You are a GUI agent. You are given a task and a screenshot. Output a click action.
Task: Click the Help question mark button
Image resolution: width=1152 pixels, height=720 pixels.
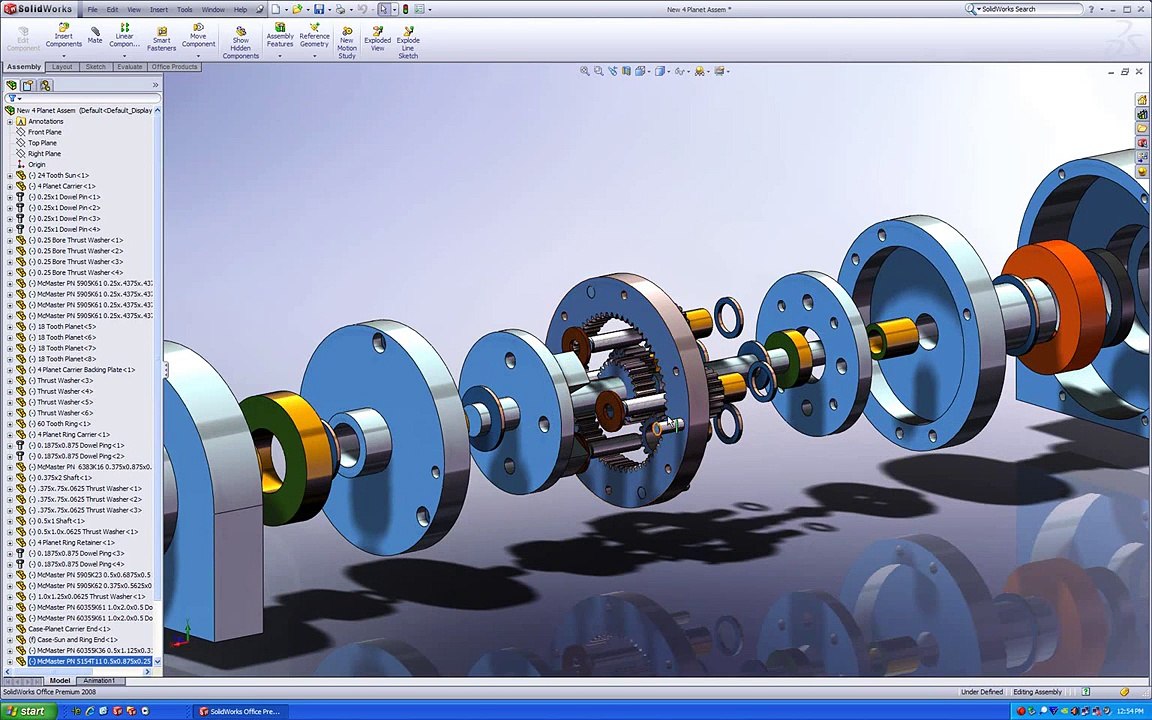[x=1092, y=10]
